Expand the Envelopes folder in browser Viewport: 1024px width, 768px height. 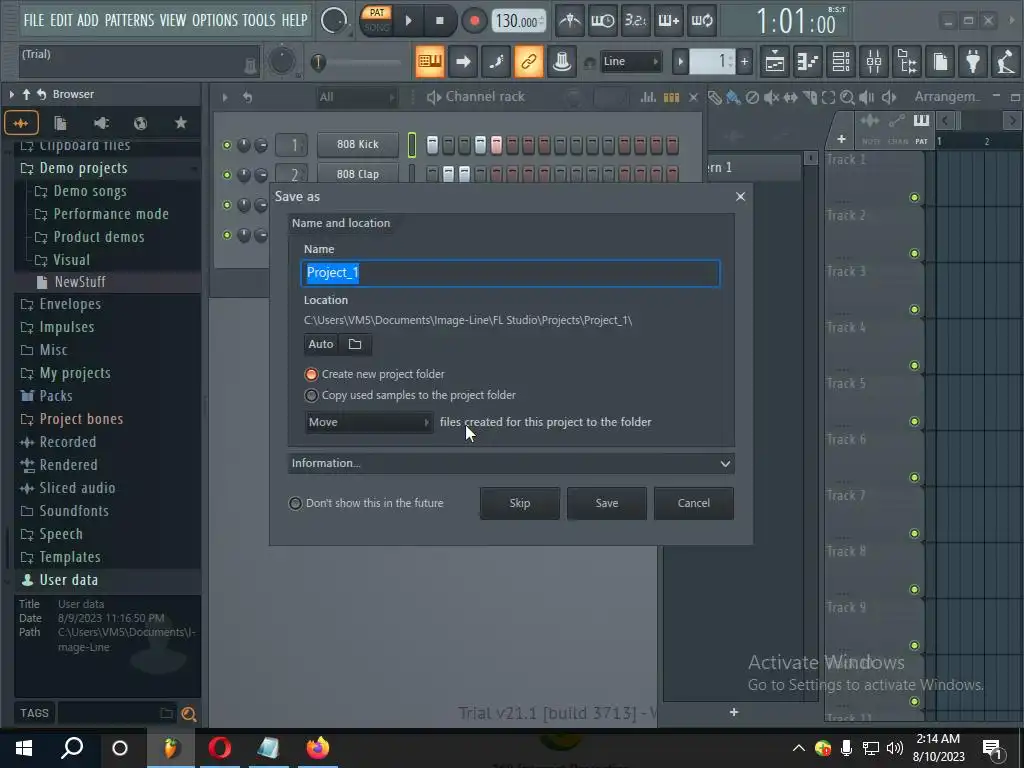(70, 304)
